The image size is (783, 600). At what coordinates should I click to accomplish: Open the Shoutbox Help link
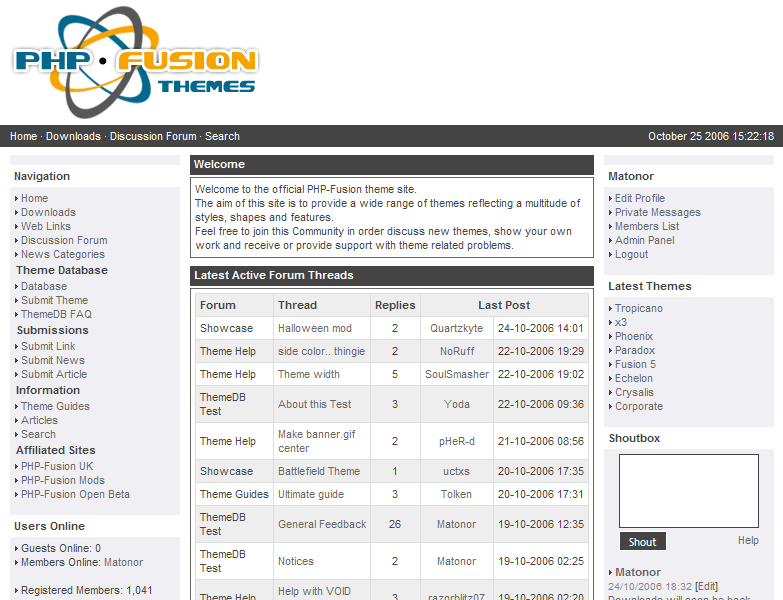748,540
